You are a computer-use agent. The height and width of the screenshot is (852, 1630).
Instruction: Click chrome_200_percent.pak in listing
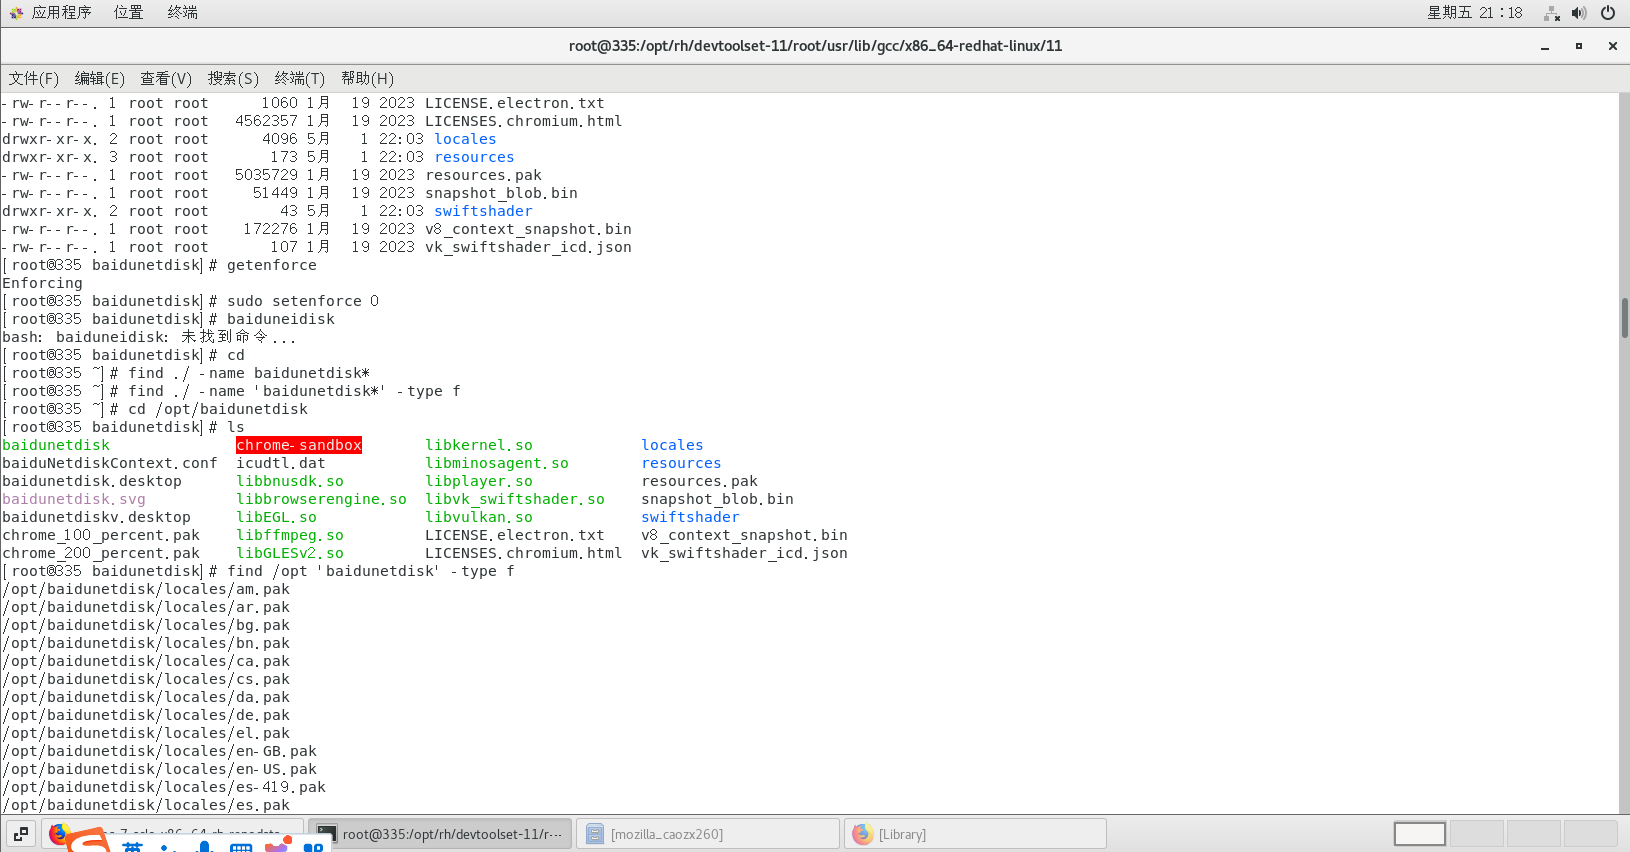point(101,553)
